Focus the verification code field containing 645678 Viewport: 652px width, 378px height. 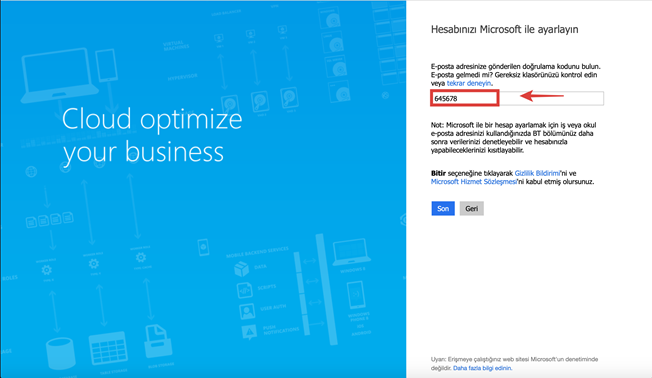coord(517,99)
